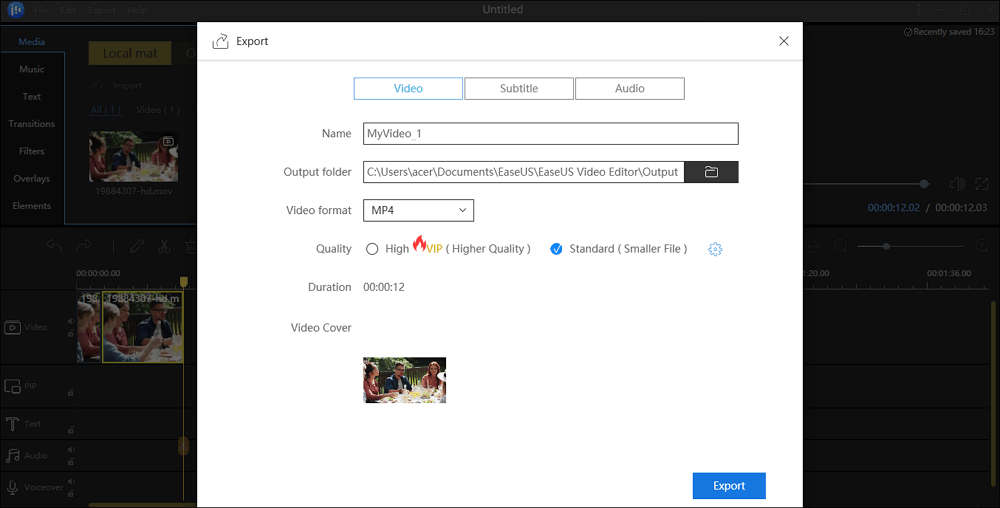The height and width of the screenshot is (508, 1000).
Task: Click the timeline zoom slider handle
Action: click(x=886, y=246)
